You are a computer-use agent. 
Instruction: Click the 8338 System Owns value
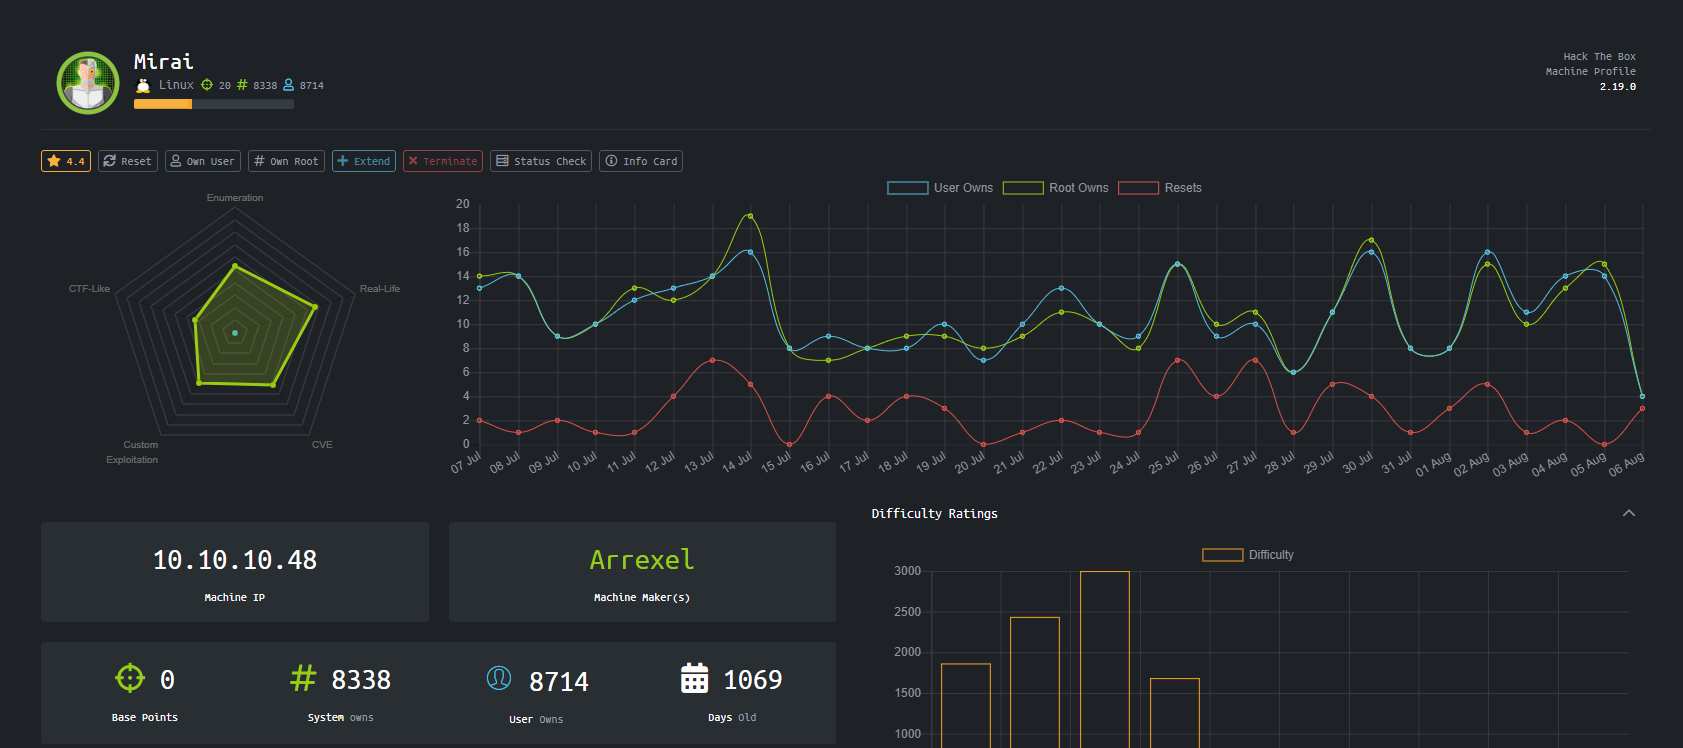pyautogui.click(x=361, y=680)
